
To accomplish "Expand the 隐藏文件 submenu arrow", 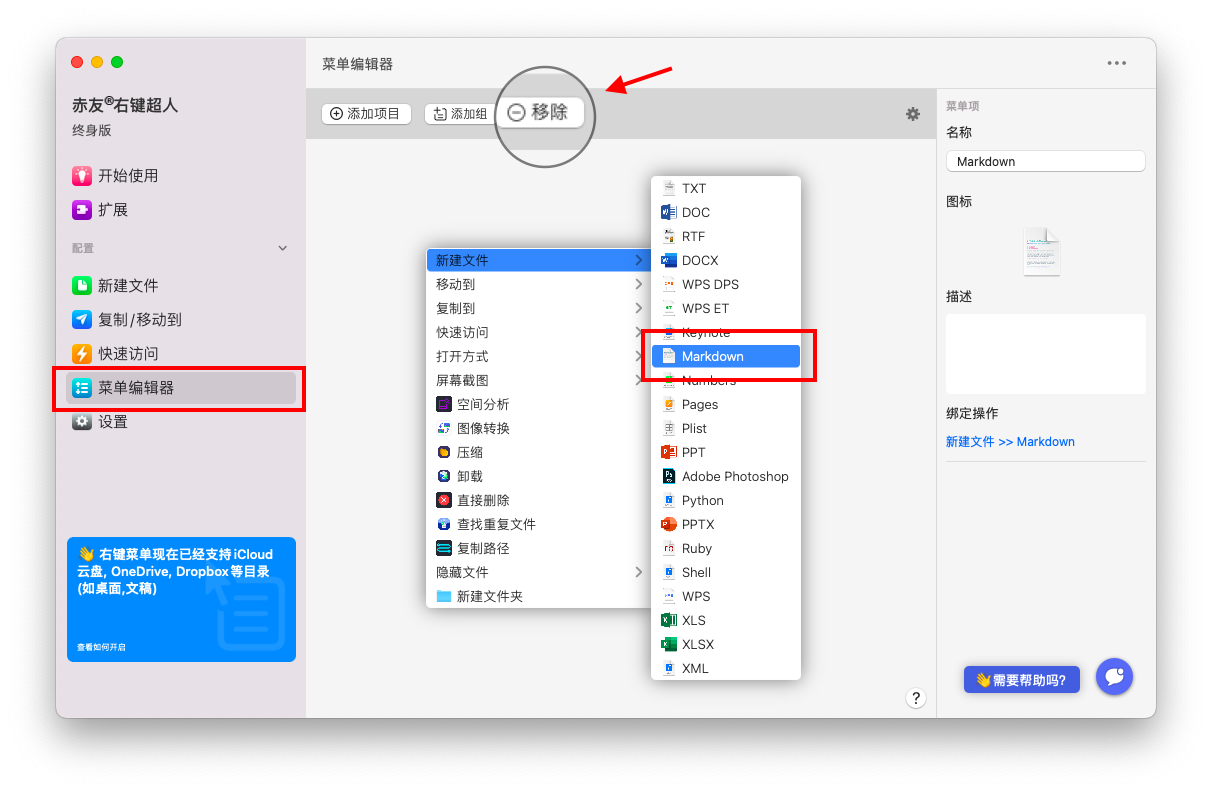I will (639, 572).
